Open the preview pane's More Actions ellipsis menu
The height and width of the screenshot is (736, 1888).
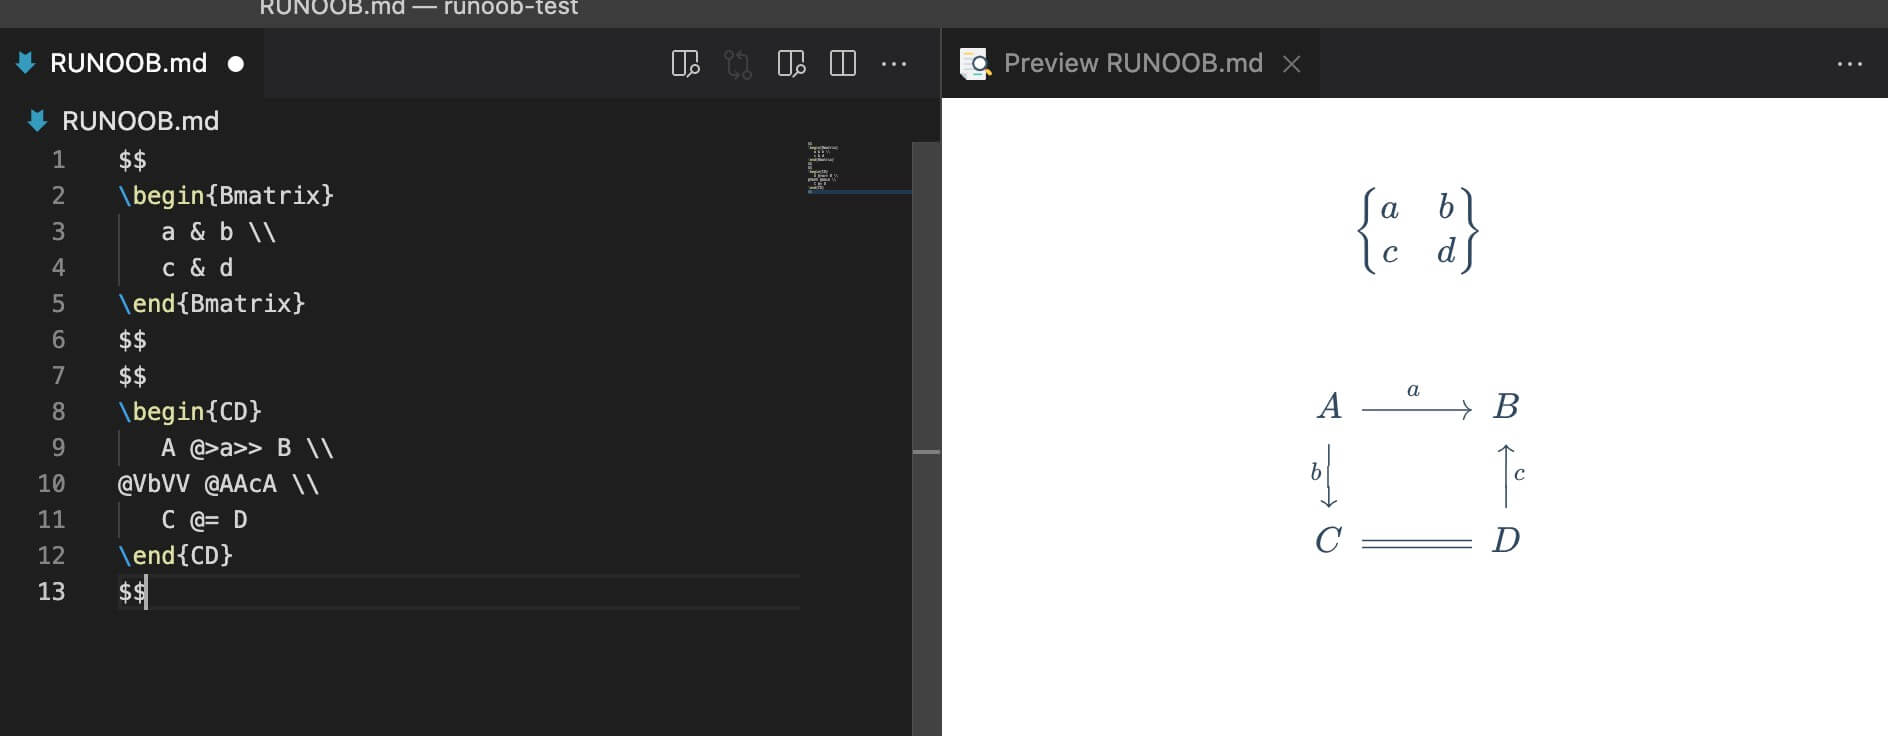pos(1849,64)
